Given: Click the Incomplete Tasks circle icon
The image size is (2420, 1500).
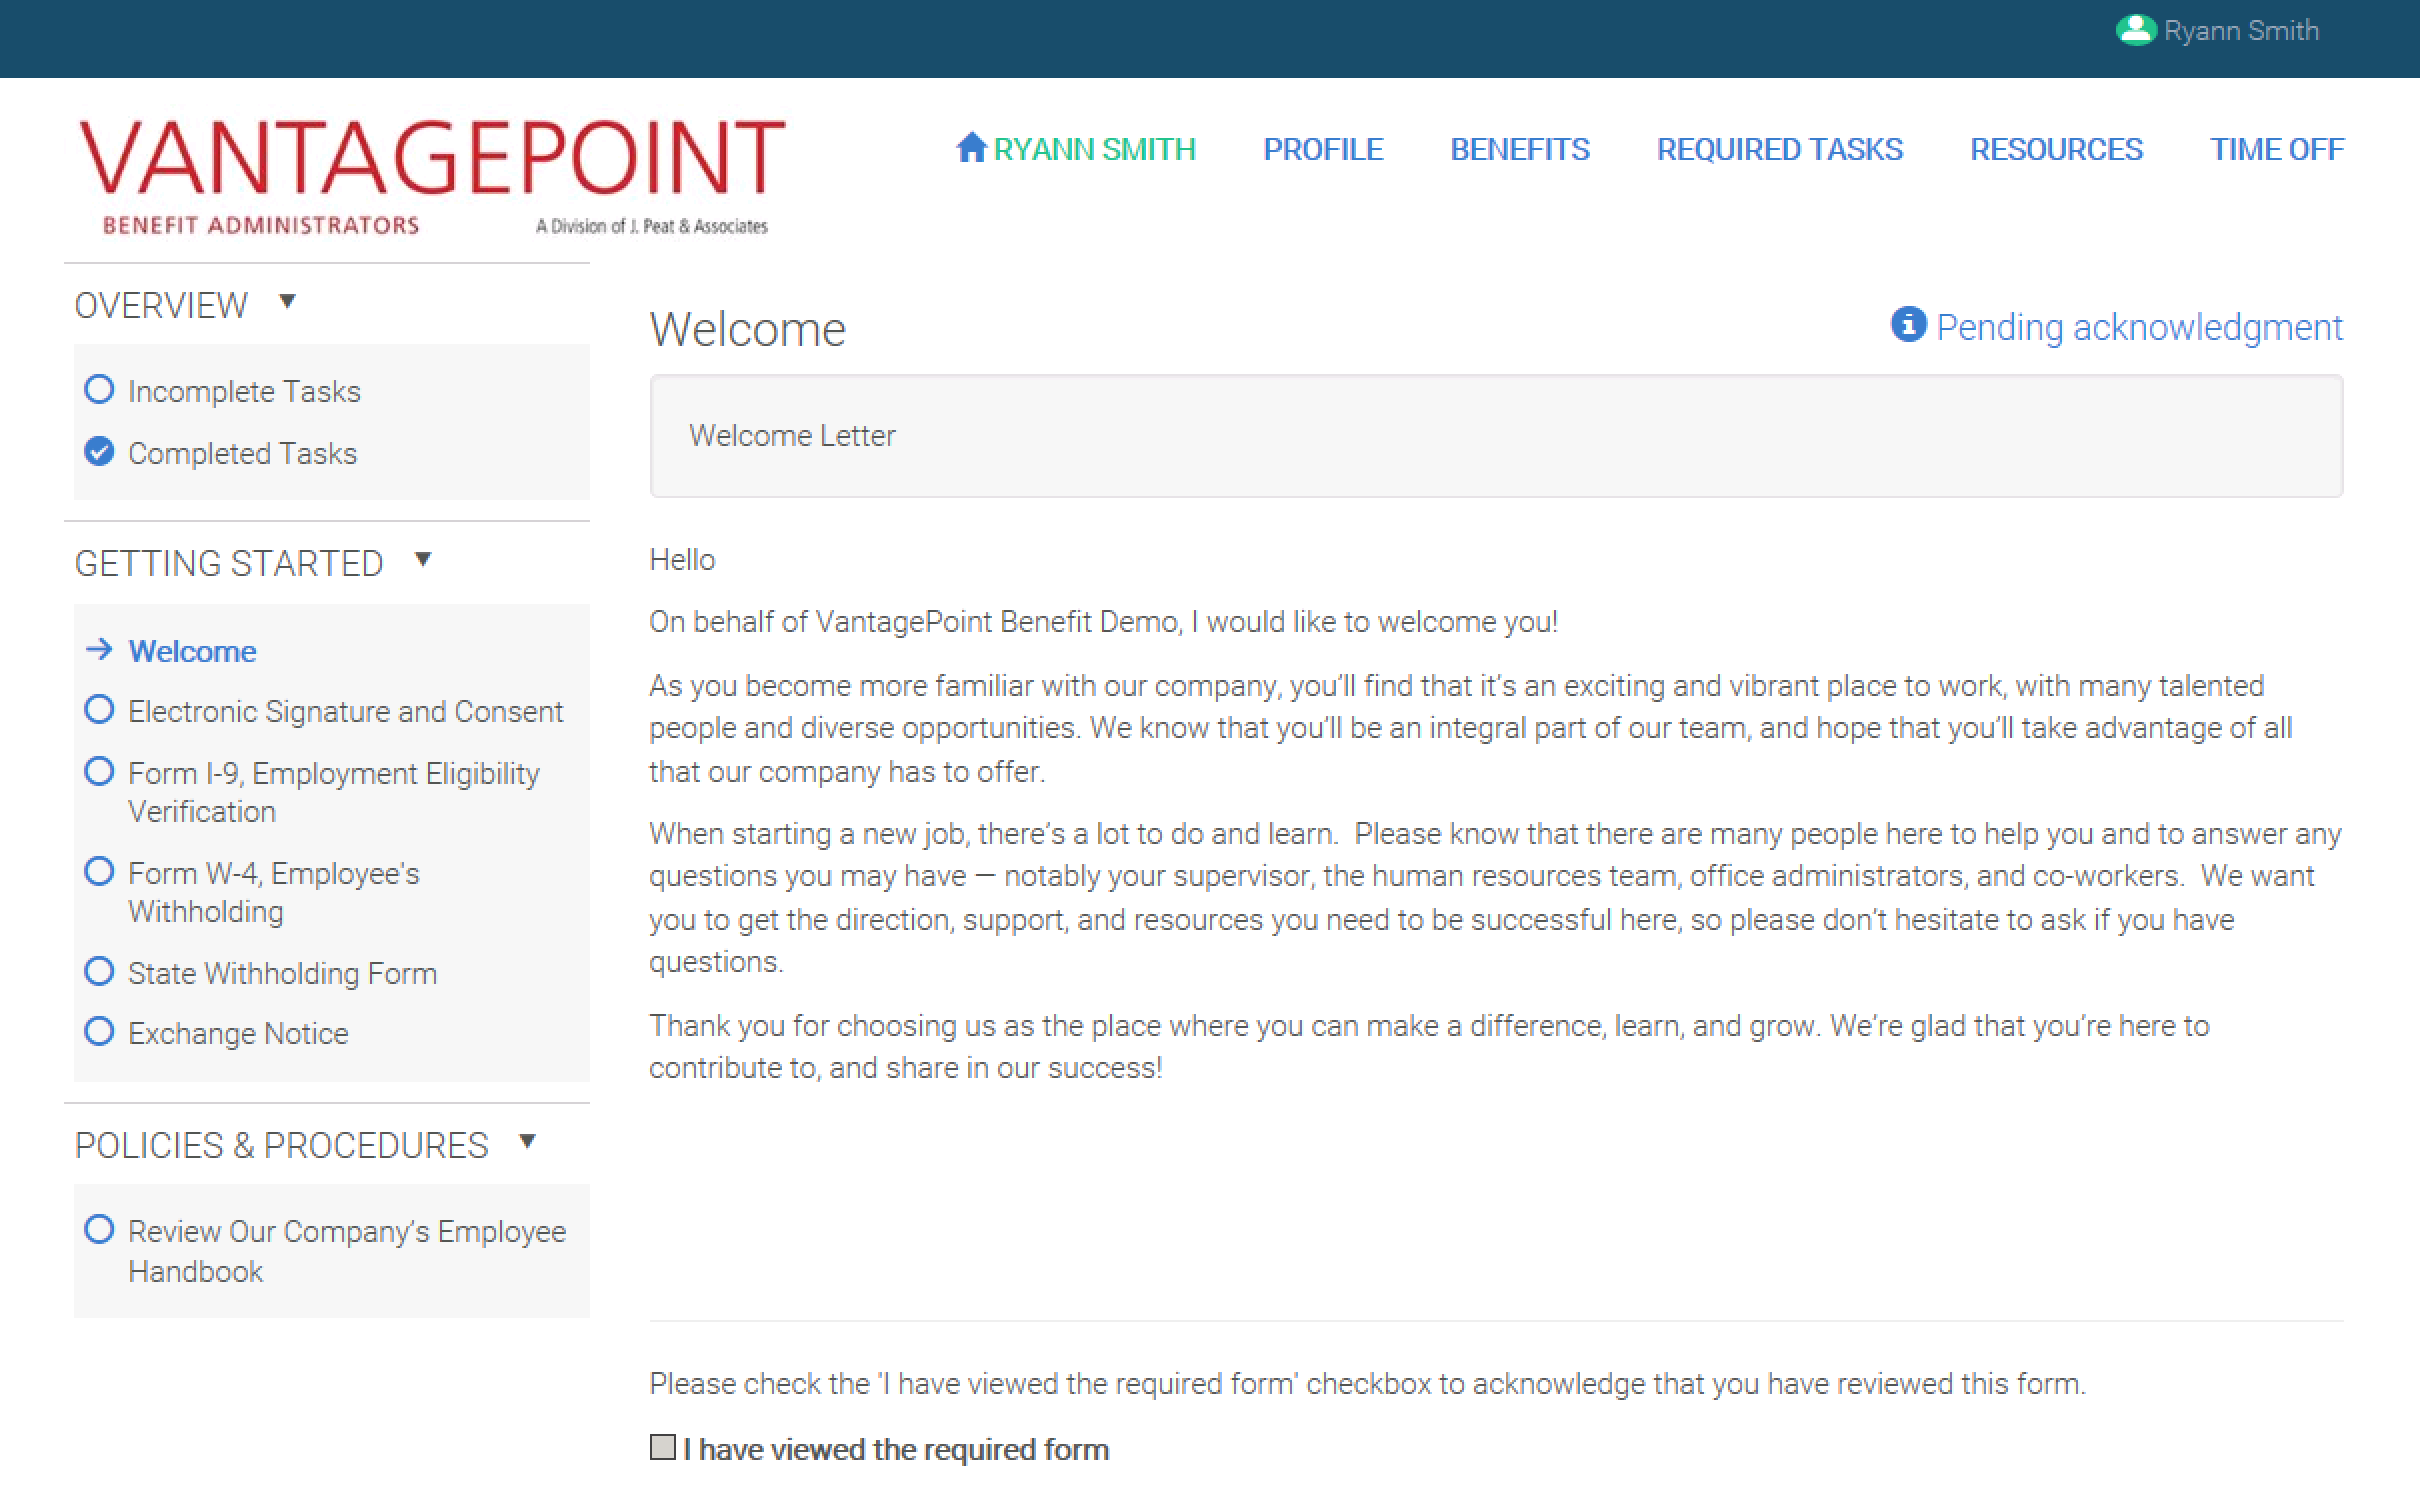Looking at the screenshot, I should click(x=99, y=389).
